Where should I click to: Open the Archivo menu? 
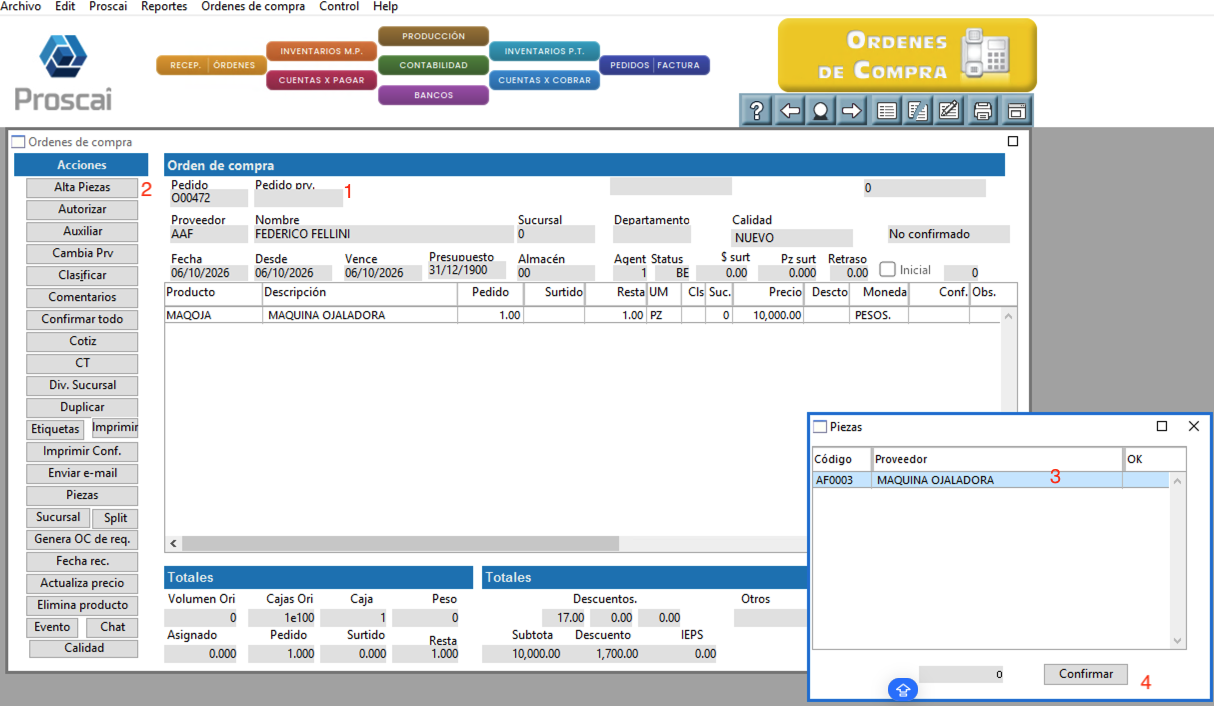(x=21, y=6)
